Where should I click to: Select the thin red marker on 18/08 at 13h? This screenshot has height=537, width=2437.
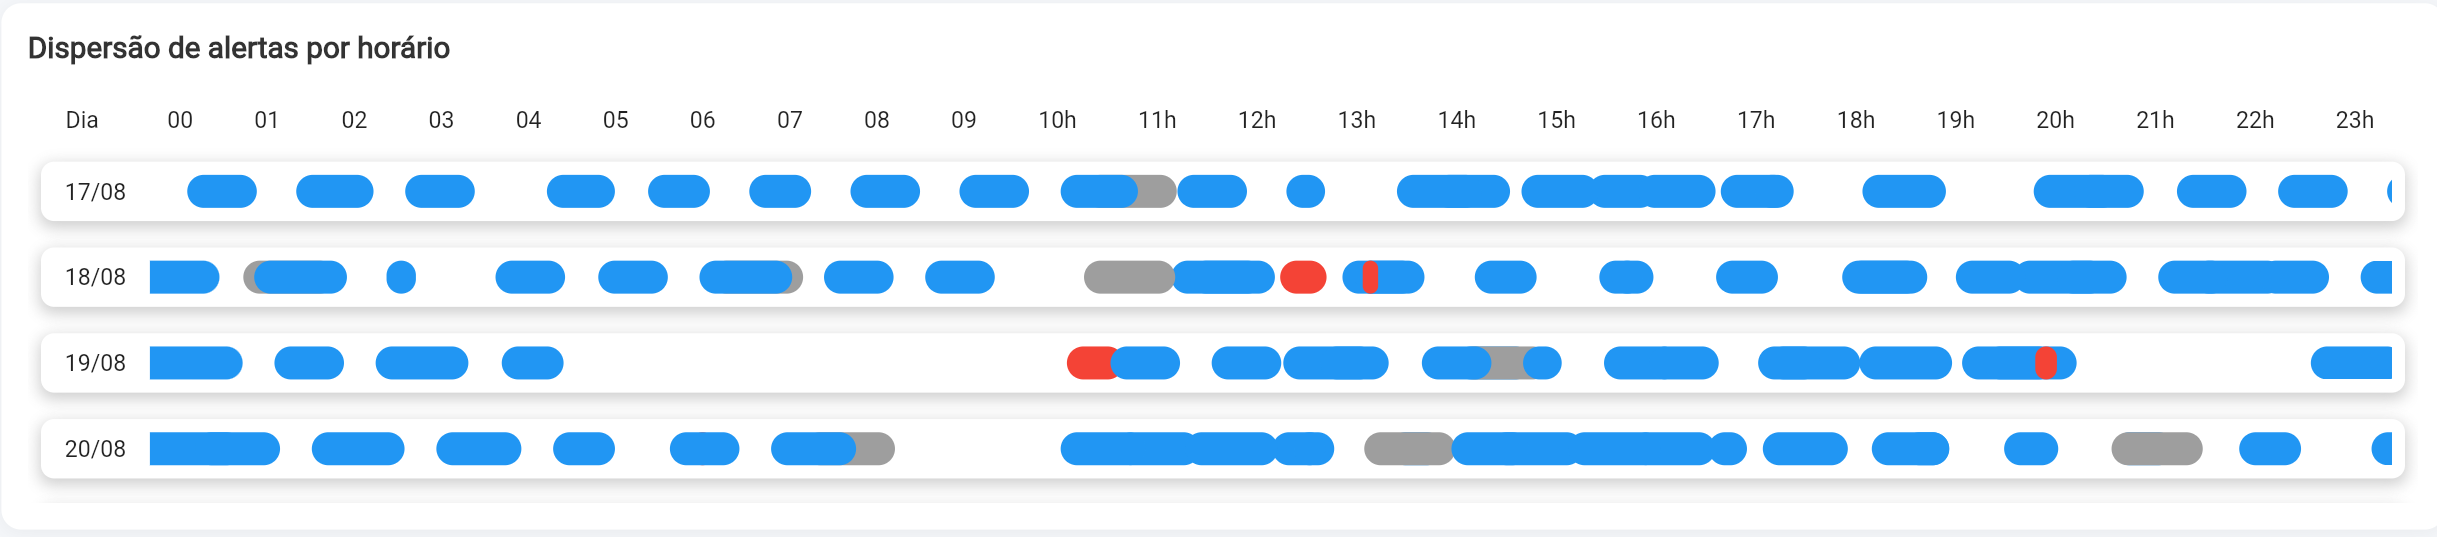point(1370,277)
